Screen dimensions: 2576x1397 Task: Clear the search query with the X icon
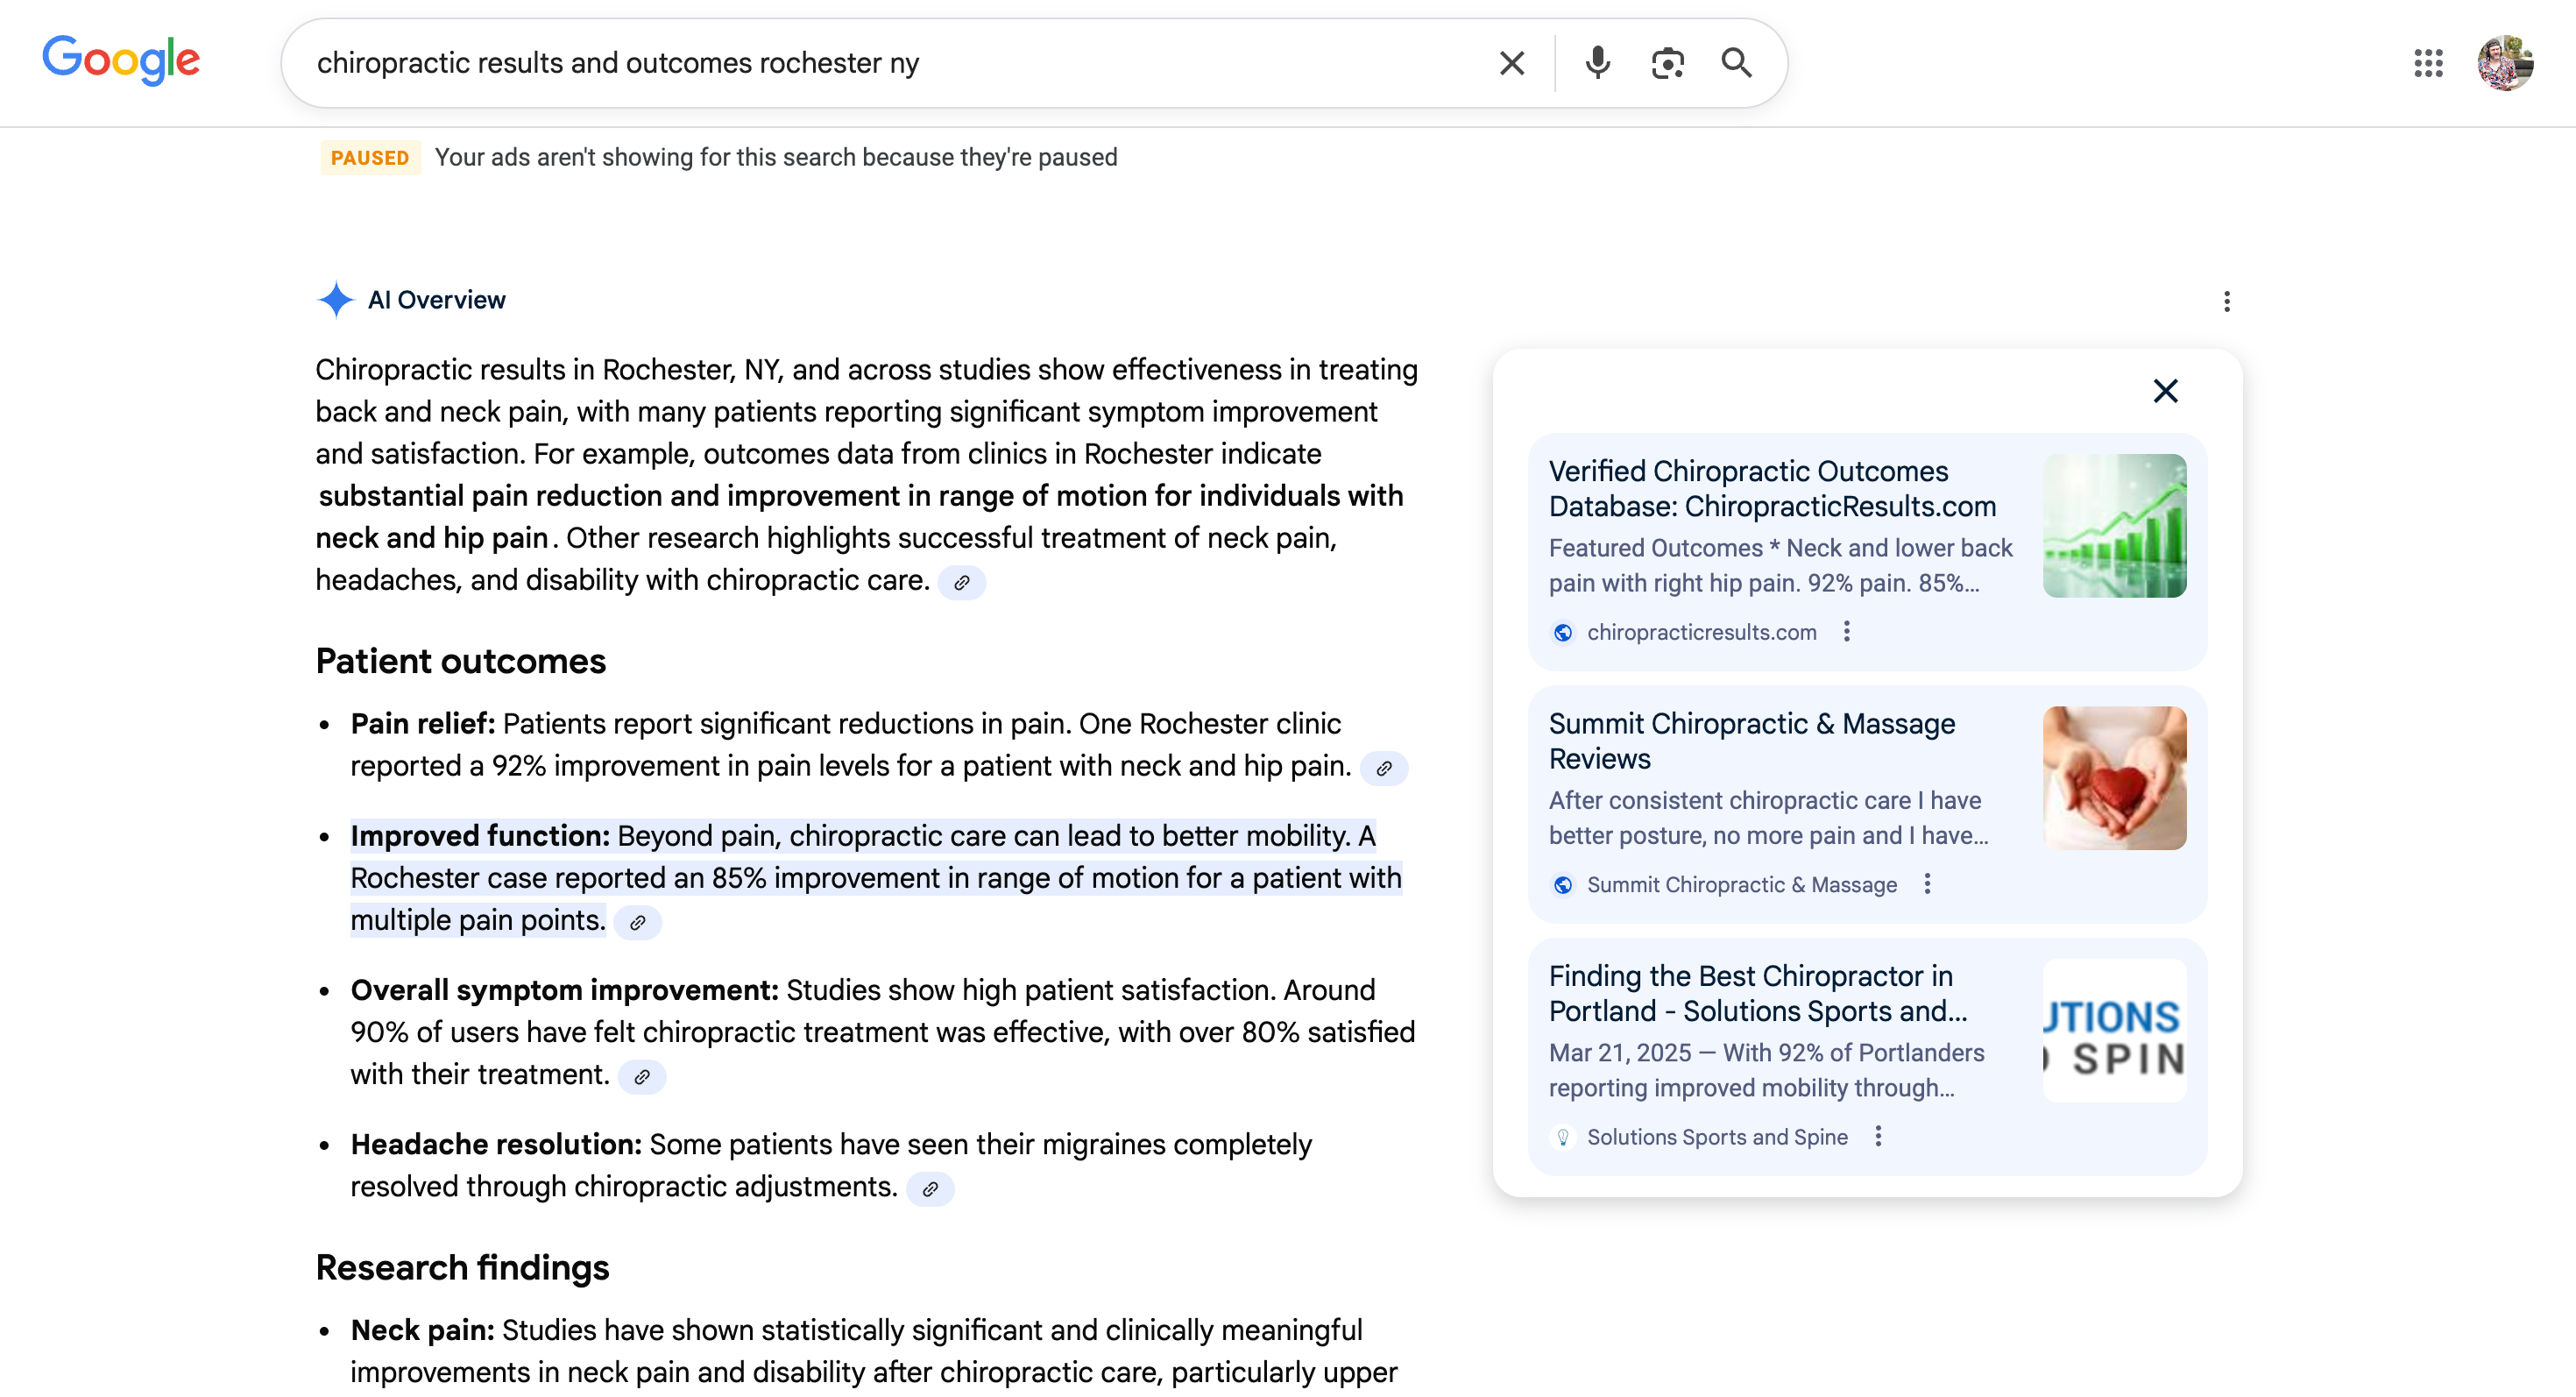[1511, 63]
